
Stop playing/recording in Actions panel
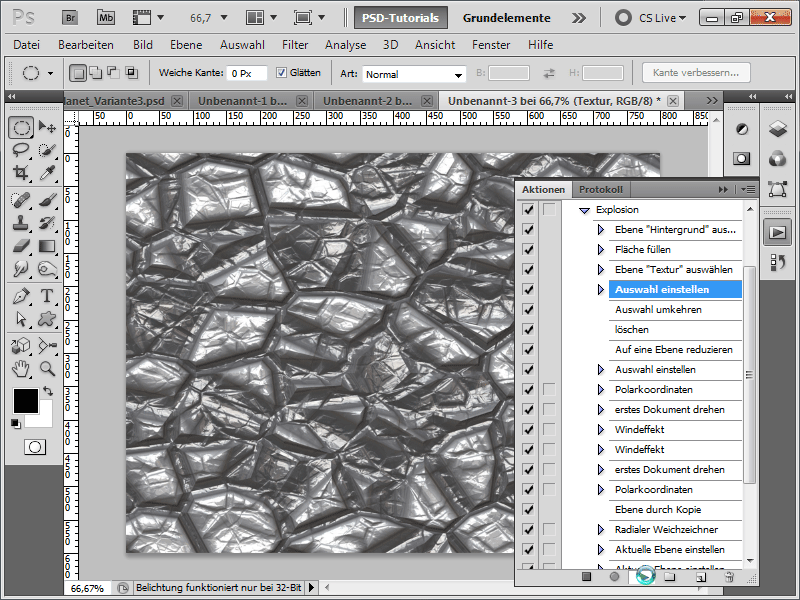click(586, 577)
